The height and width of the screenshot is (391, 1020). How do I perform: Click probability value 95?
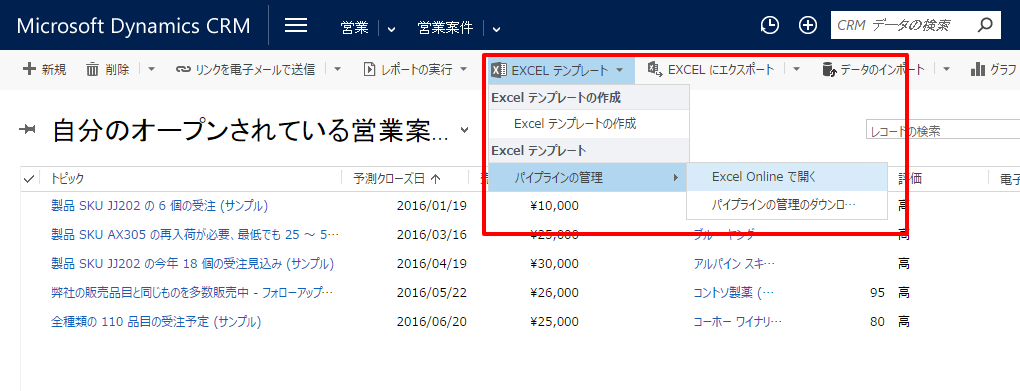(877, 293)
